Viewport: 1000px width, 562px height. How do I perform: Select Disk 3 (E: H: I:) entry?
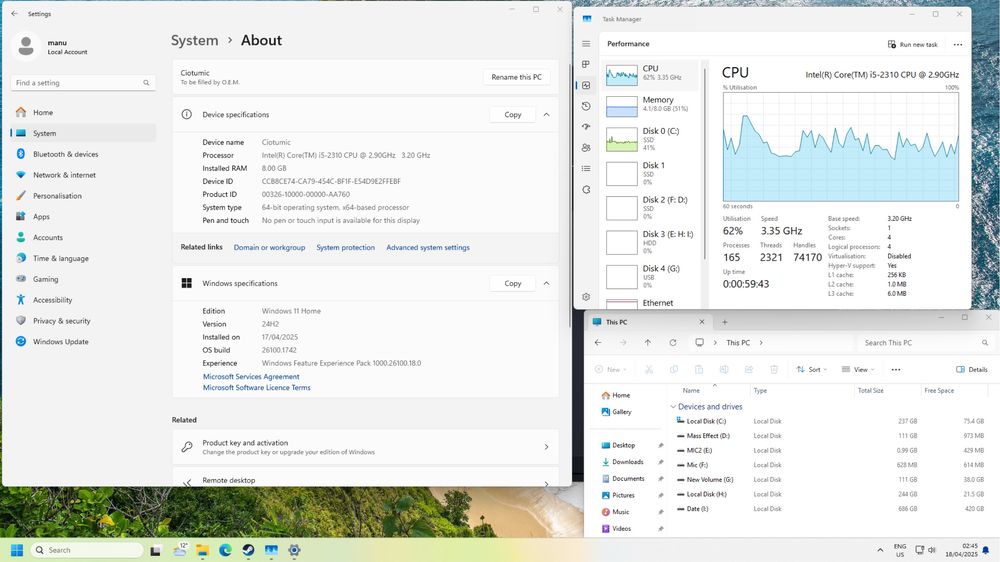(651, 242)
